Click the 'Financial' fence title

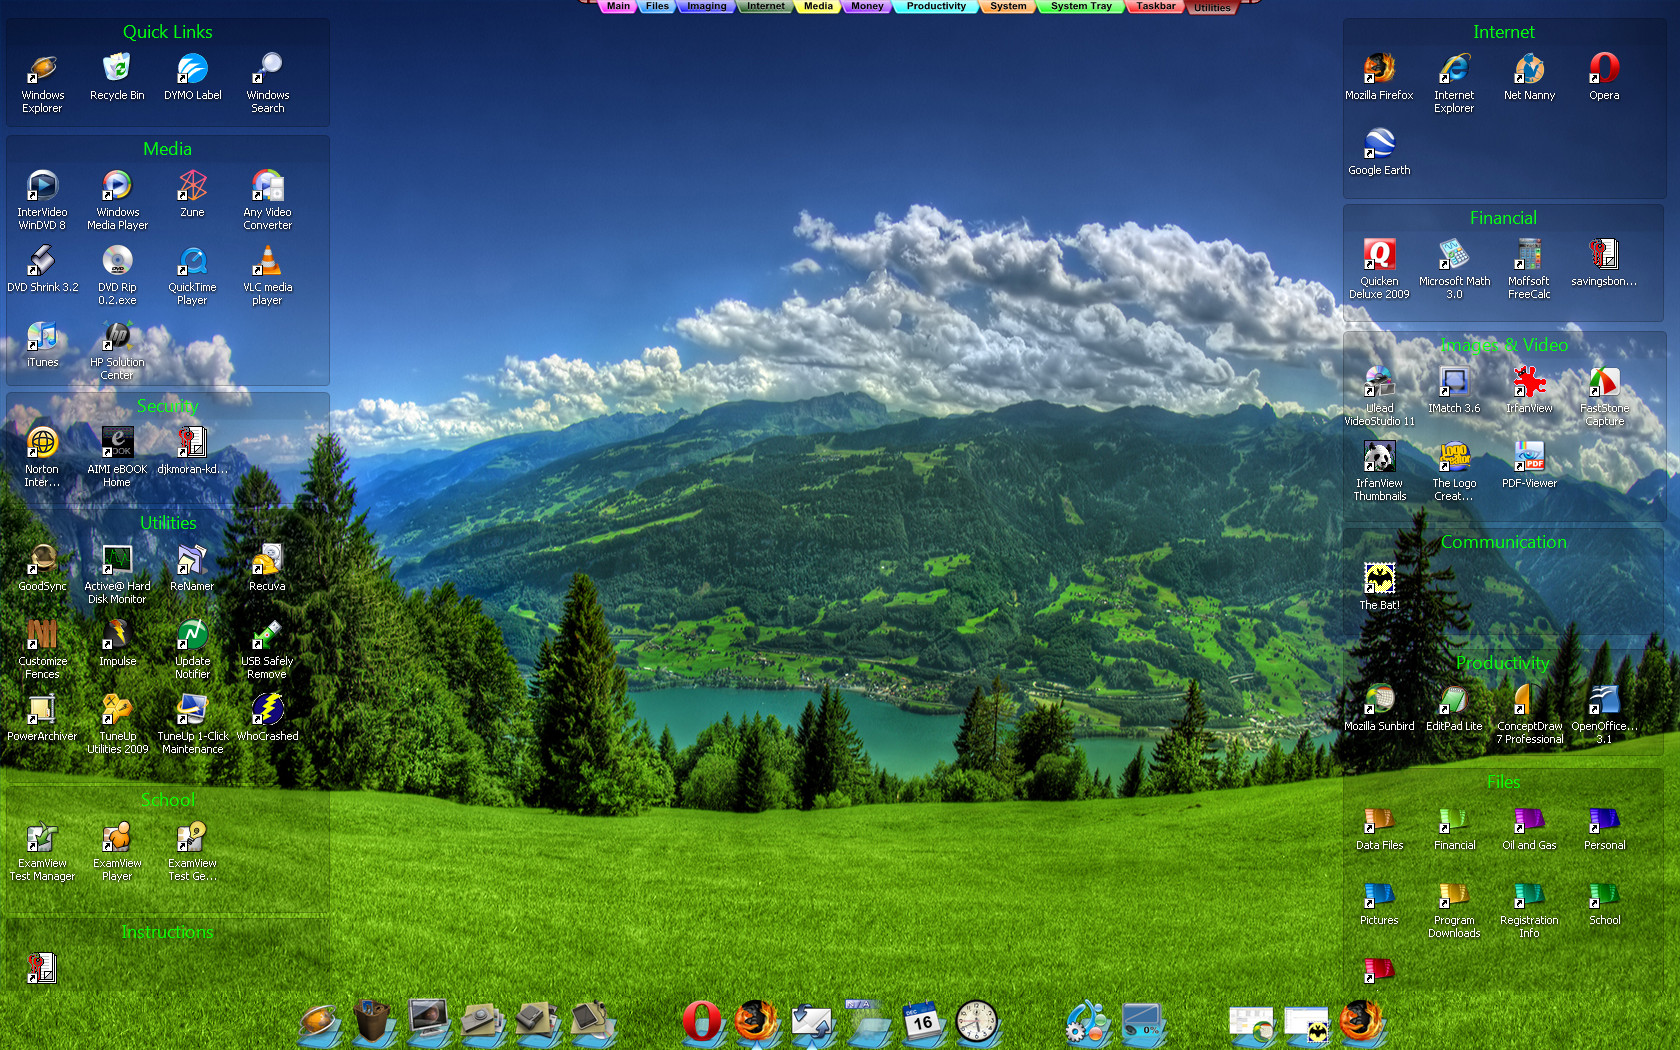(1503, 218)
